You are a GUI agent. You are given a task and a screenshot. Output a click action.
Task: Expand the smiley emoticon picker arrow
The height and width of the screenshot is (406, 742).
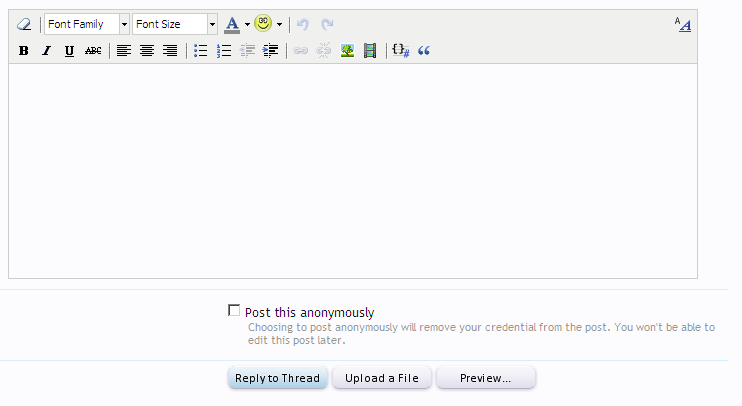(x=280, y=24)
